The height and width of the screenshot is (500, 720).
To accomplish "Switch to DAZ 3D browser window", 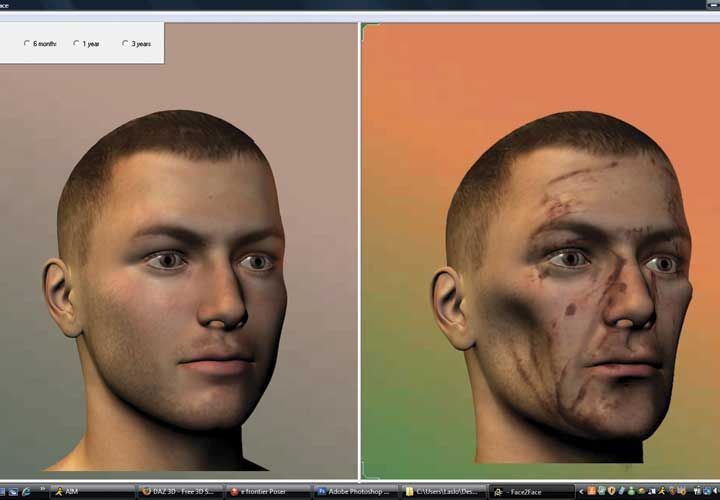I will 178,492.
